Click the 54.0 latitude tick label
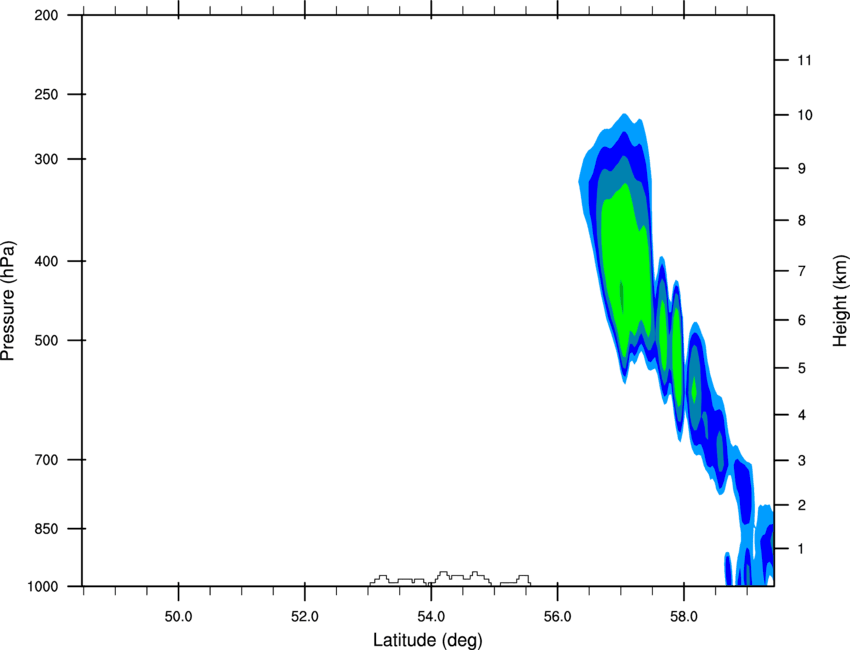The height and width of the screenshot is (650, 850). (432, 617)
